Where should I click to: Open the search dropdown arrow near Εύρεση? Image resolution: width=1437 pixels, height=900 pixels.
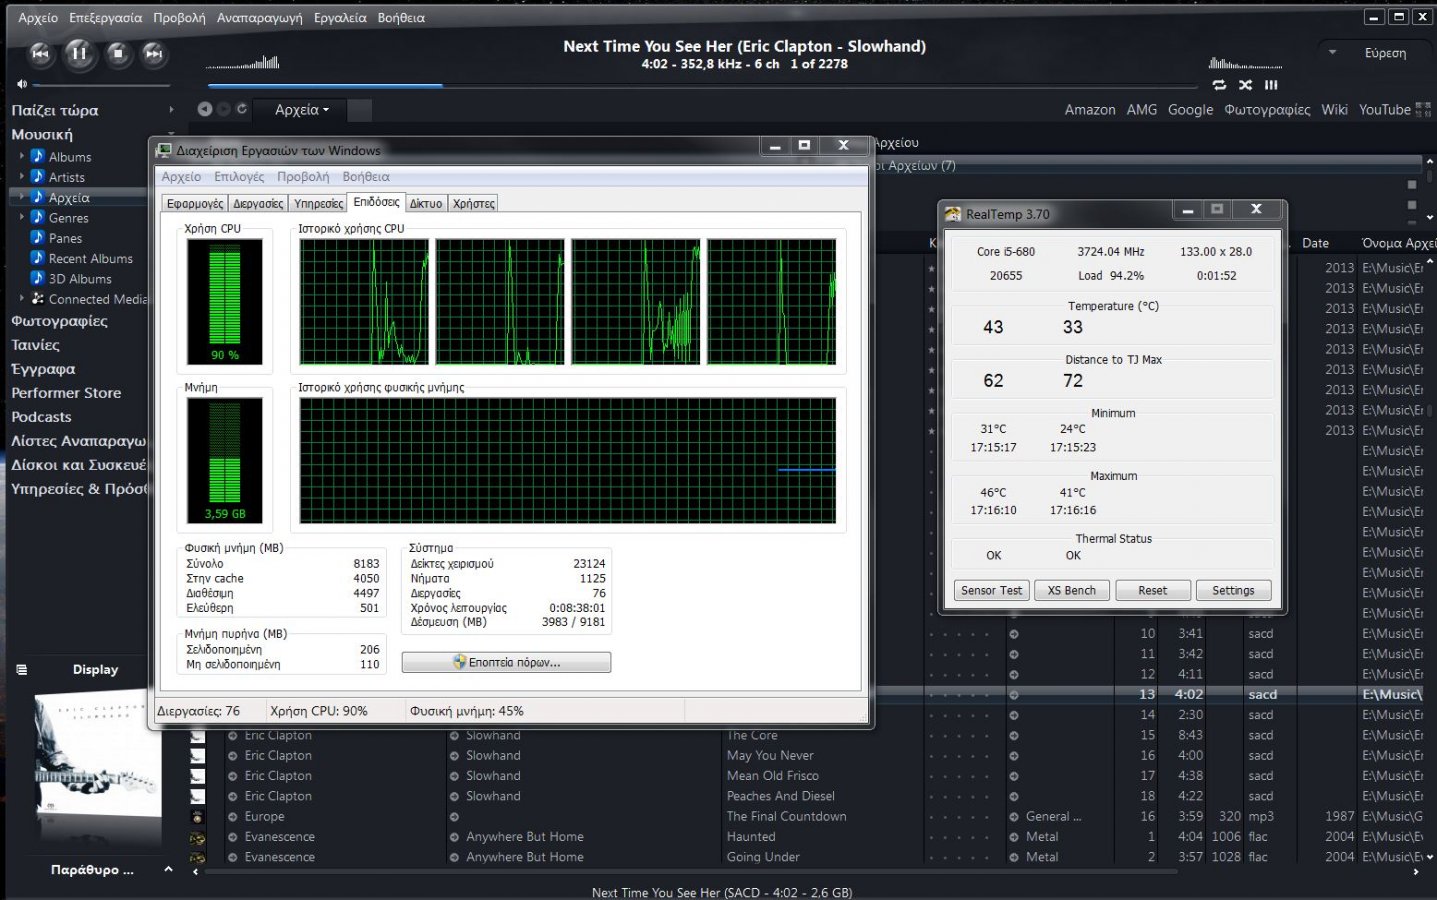[1332, 52]
